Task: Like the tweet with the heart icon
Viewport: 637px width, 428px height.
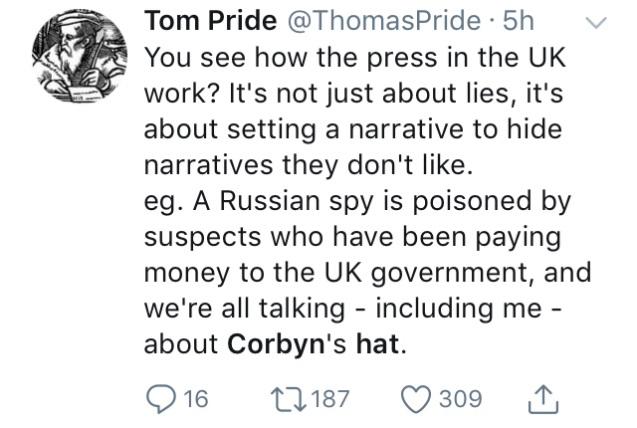Action: pos(417,399)
